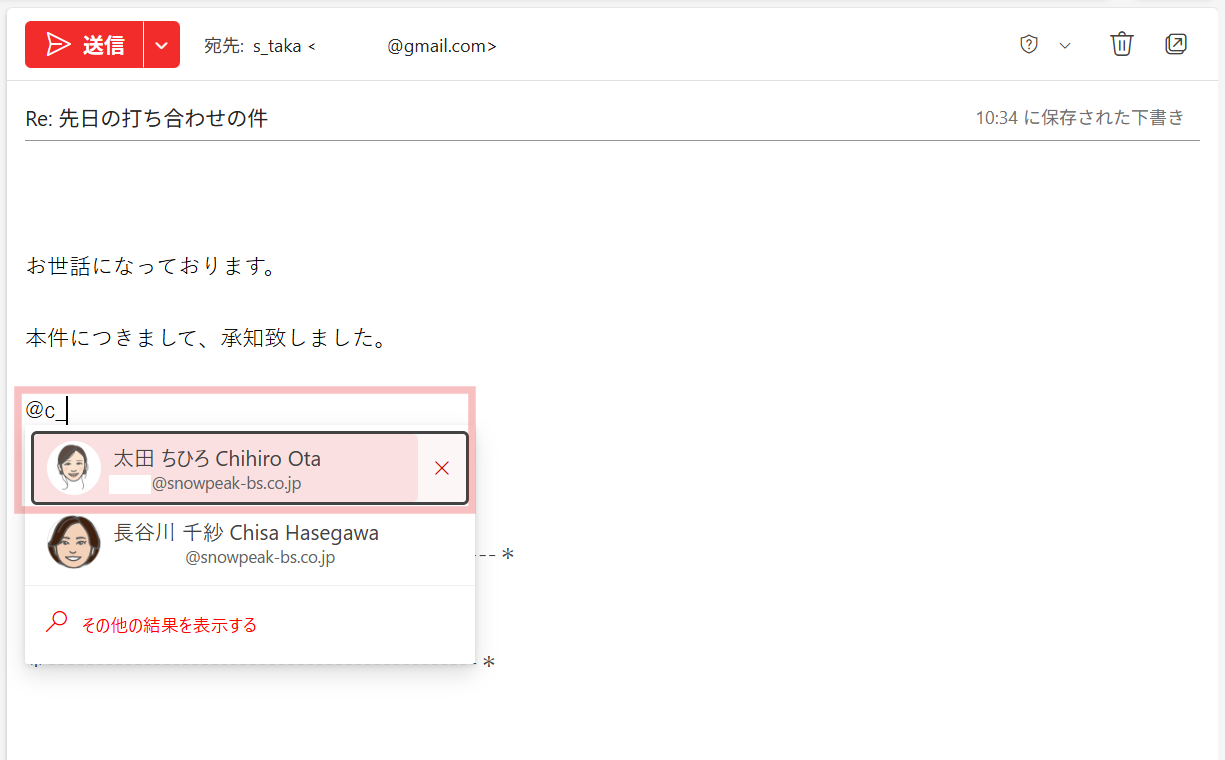Open the send options dropdown arrow
Viewport: 1225px width, 760px height.
tap(162, 45)
